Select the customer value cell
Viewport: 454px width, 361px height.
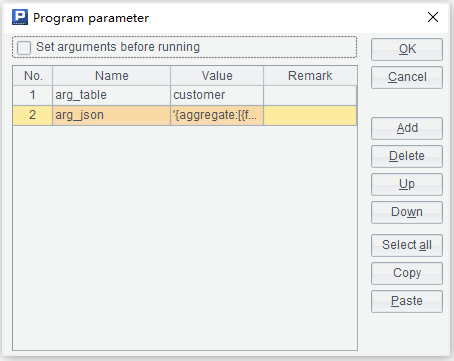[x=217, y=95]
